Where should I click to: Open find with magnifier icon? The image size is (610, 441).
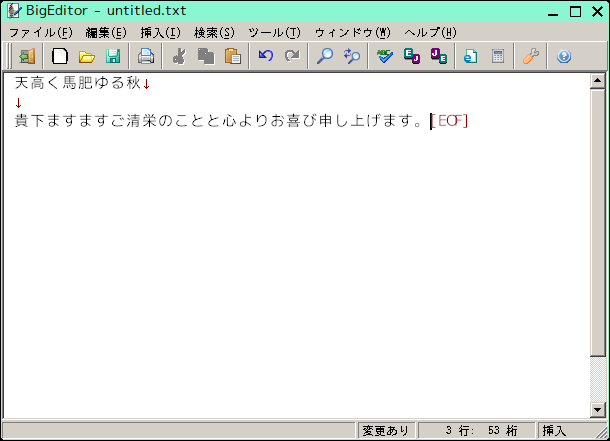pyautogui.click(x=325, y=56)
